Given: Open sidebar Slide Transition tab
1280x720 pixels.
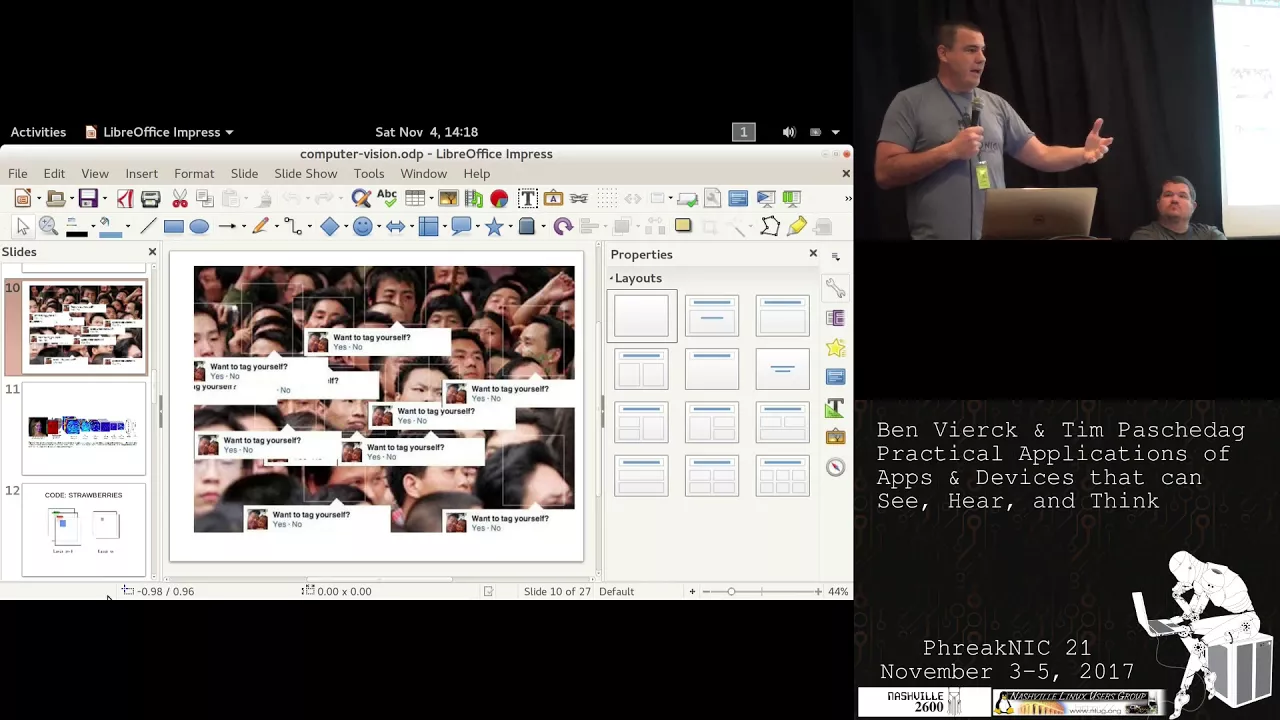Looking at the screenshot, I should [835, 318].
